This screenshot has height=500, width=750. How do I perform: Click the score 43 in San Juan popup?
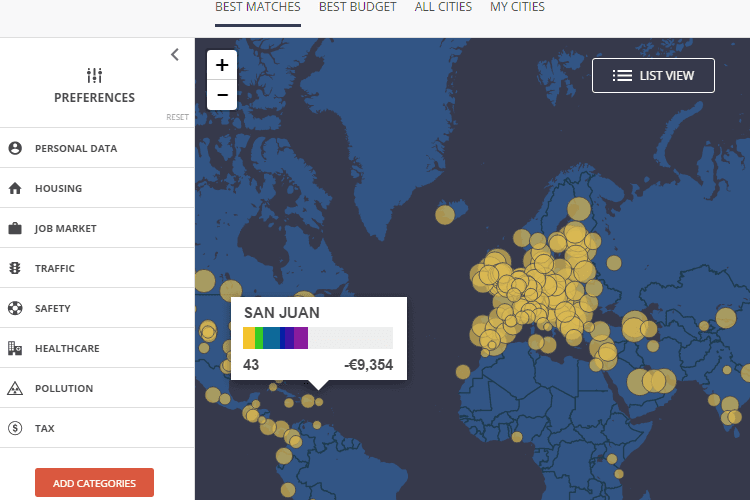[x=251, y=365]
